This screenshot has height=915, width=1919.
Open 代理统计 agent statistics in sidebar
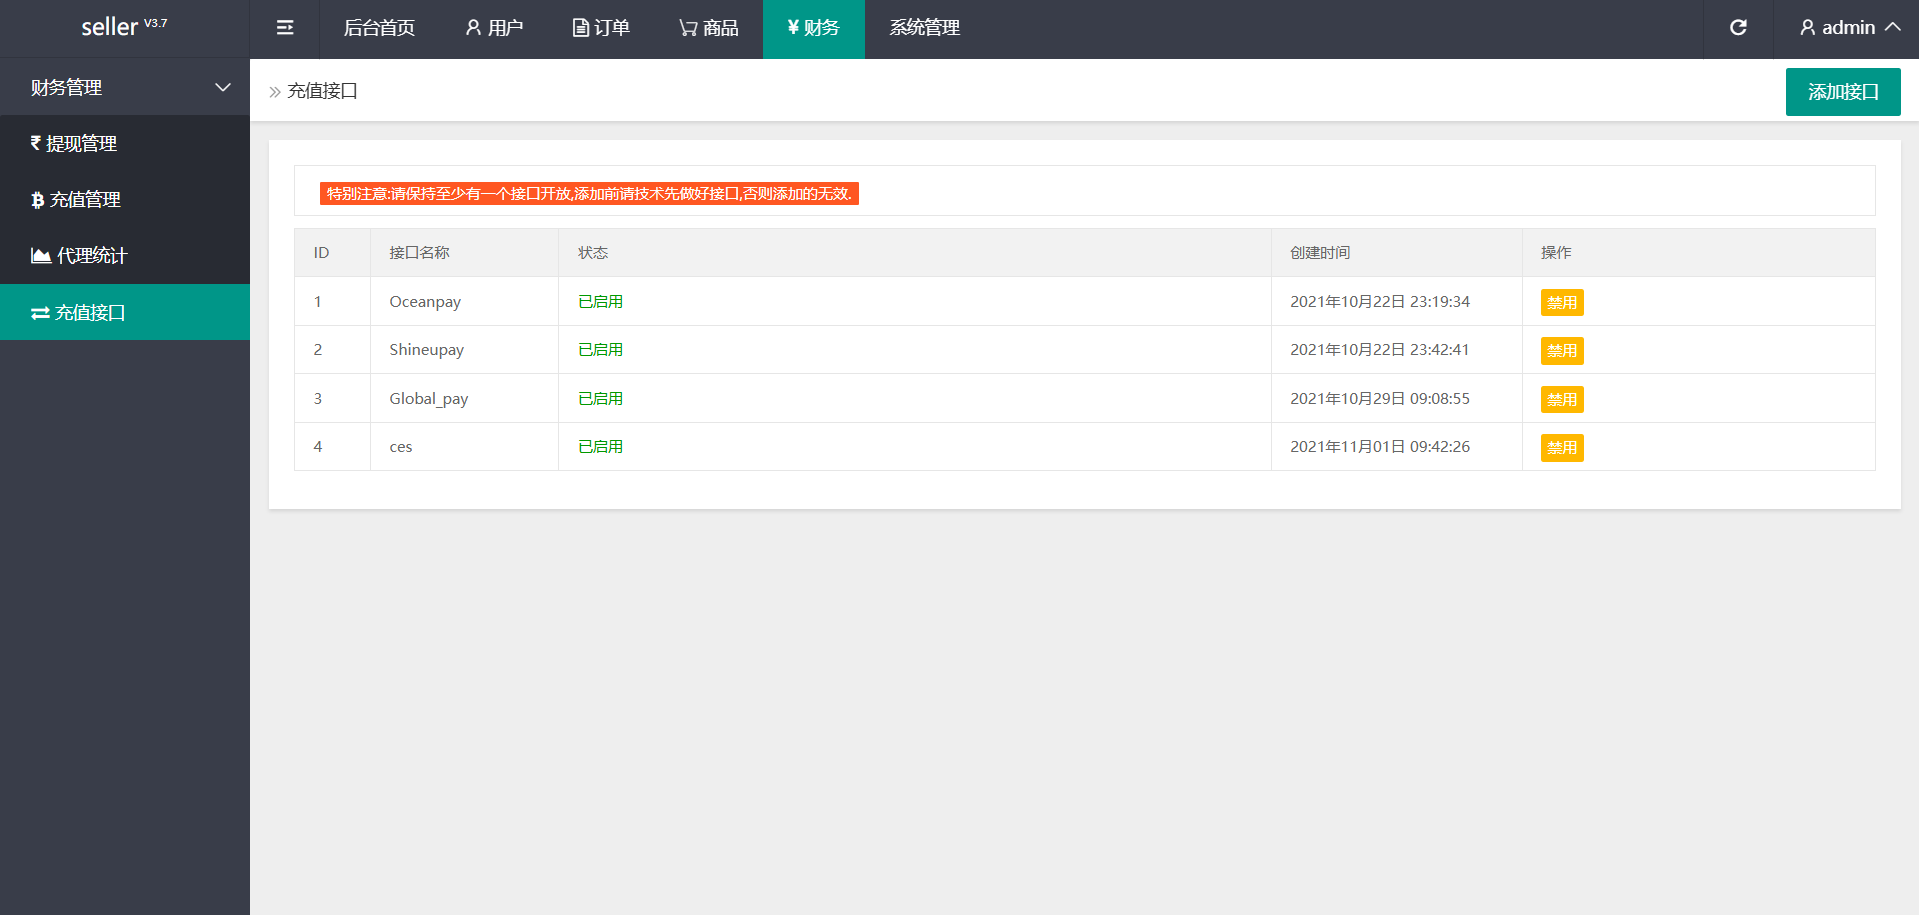point(79,256)
